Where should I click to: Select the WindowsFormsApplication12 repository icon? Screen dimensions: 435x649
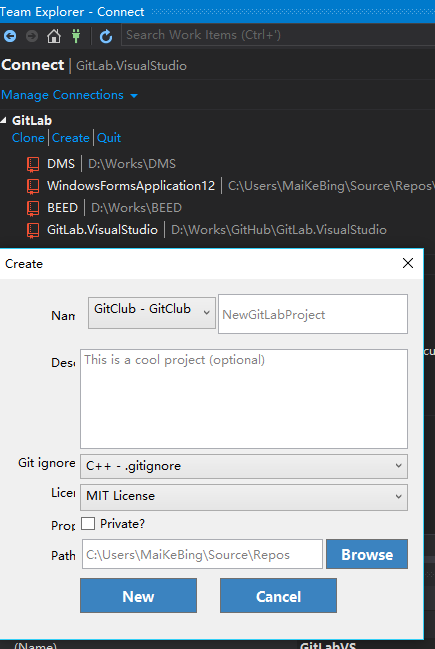pyautogui.click(x=33, y=186)
